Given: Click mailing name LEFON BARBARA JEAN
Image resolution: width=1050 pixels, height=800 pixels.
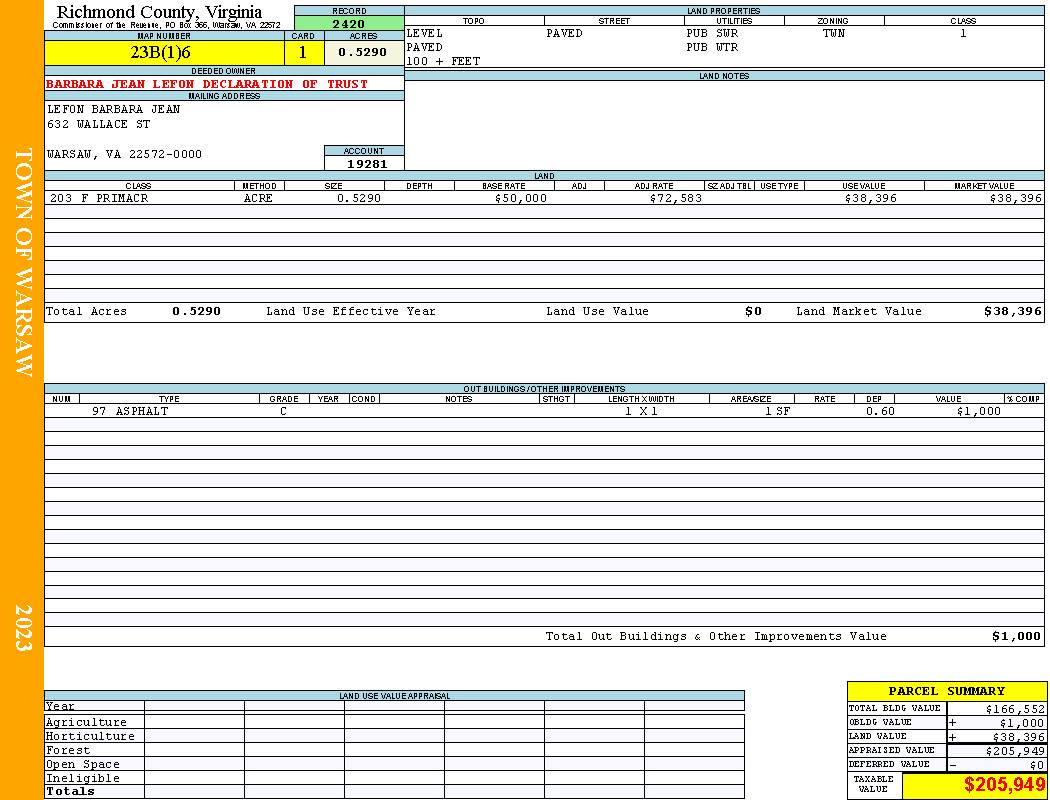Looking at the screenshot, I should pyautogui.click(x=113, y=109).
